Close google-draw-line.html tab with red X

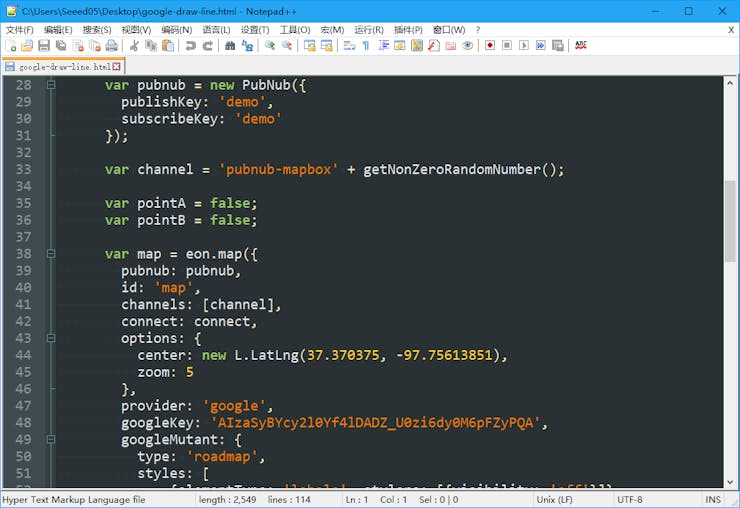[x=116, y=67]
